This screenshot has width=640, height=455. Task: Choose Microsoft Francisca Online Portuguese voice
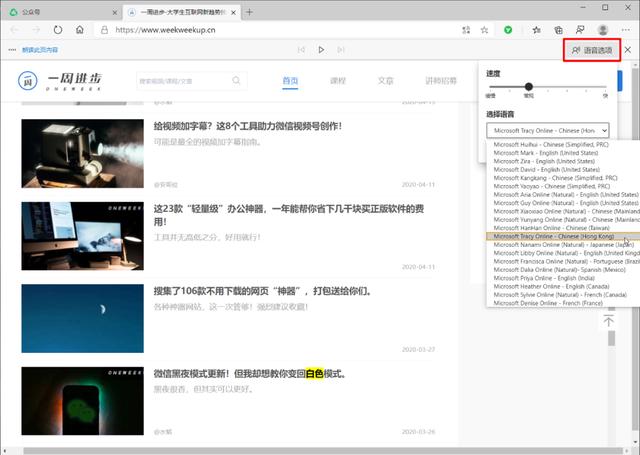point(563,261)
